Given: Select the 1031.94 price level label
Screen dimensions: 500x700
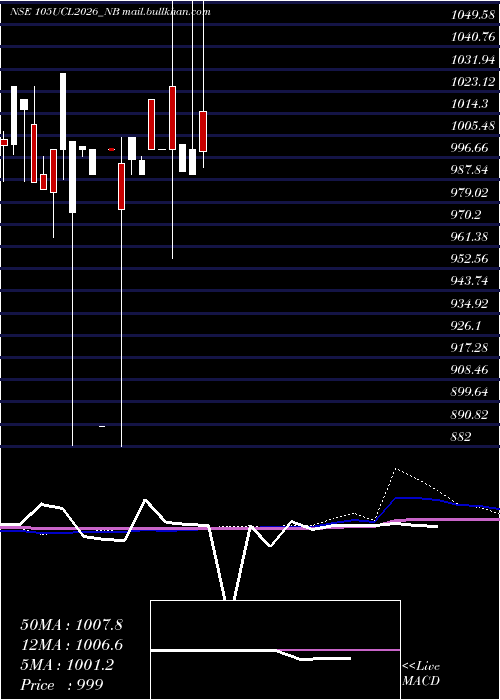Looking at the screenshot, I should click(x=473, y=59).
